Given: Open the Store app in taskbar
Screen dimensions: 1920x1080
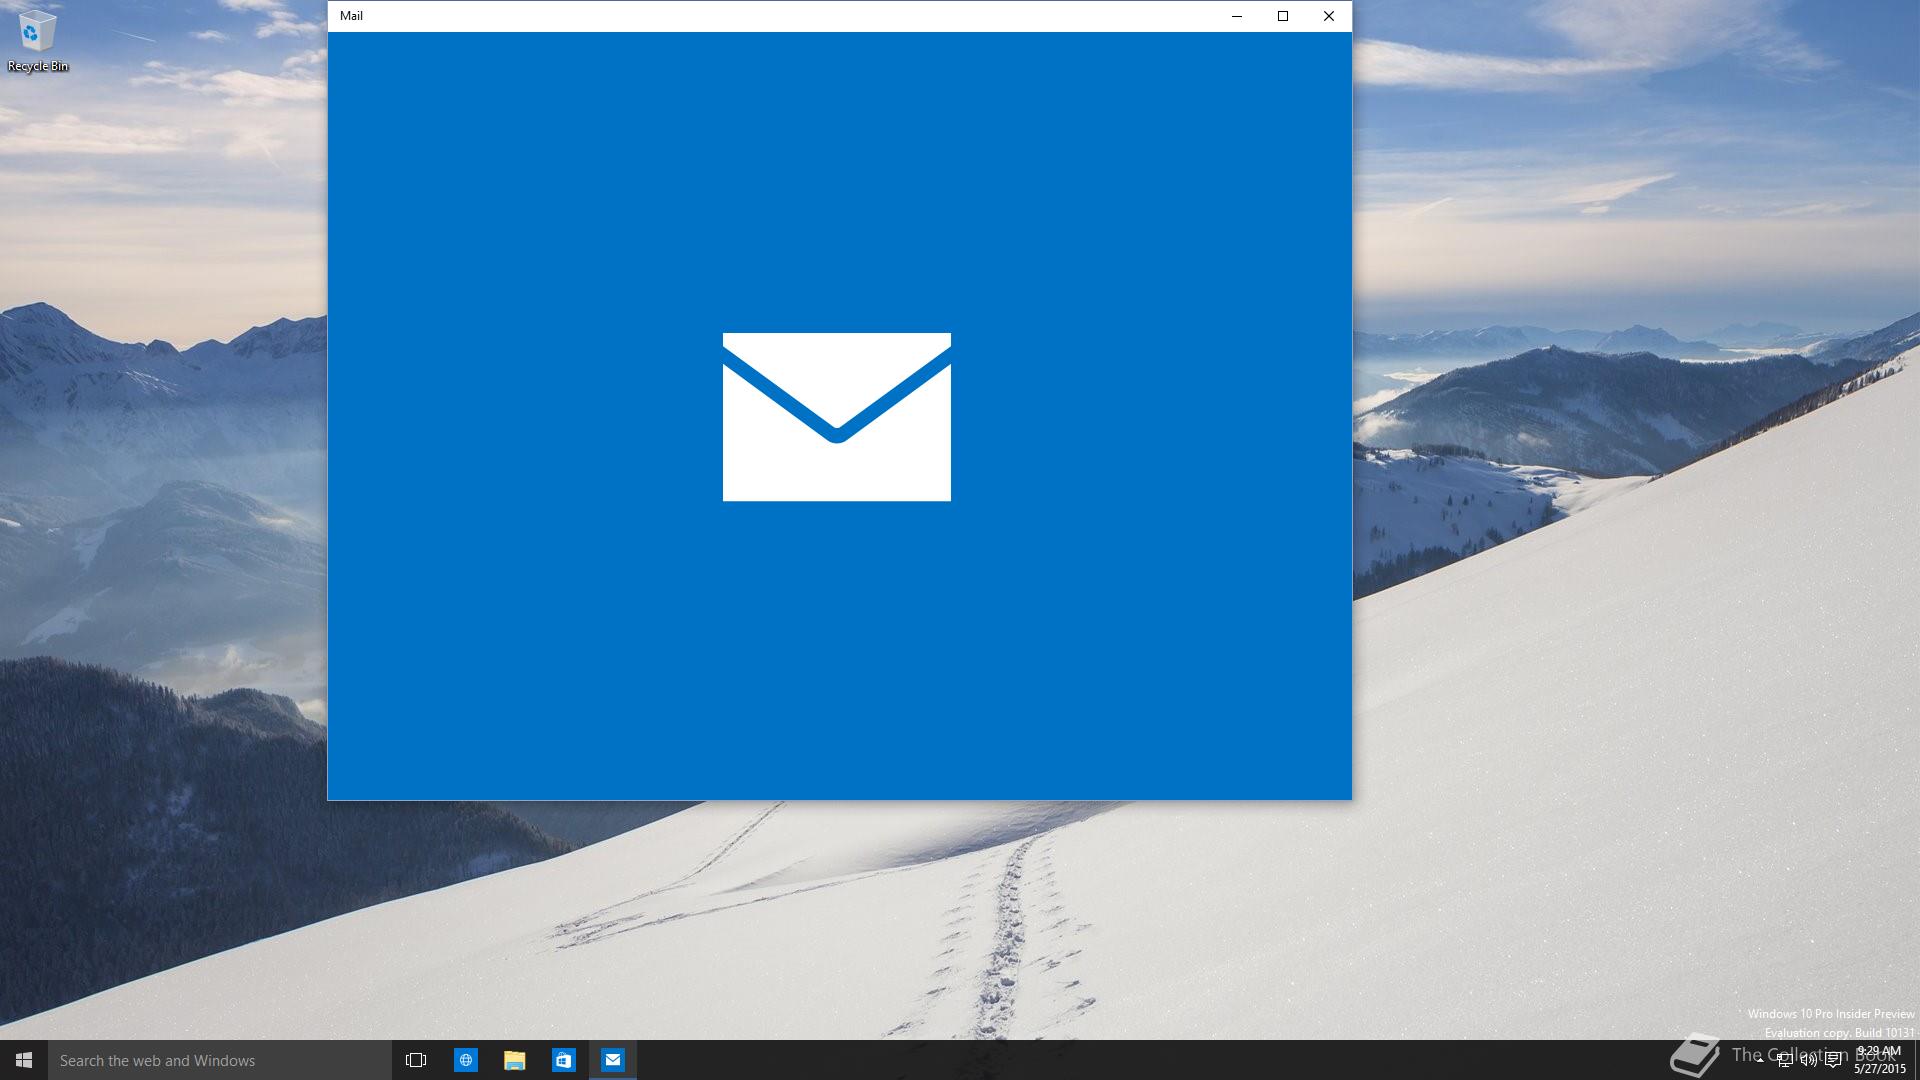Looking at the screenshot, I should tap(564, 1060).
